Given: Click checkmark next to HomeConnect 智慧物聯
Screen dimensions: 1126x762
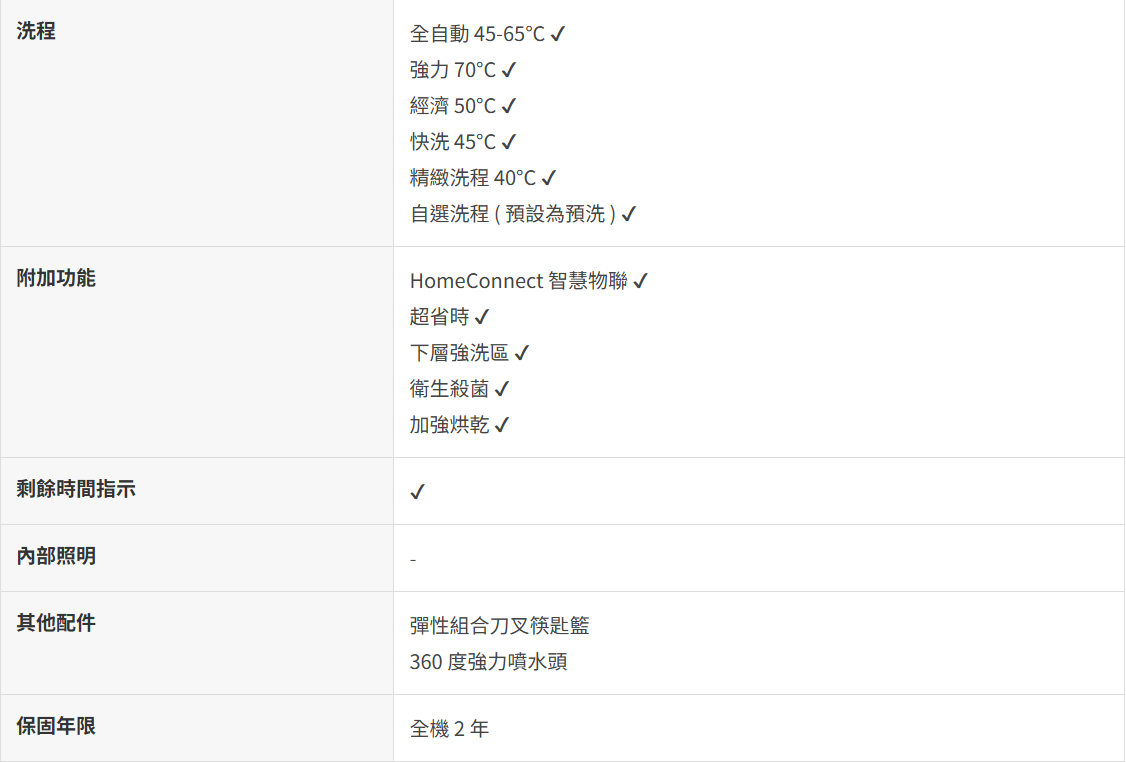Looking at the screenshot, I should click(641, 282).
